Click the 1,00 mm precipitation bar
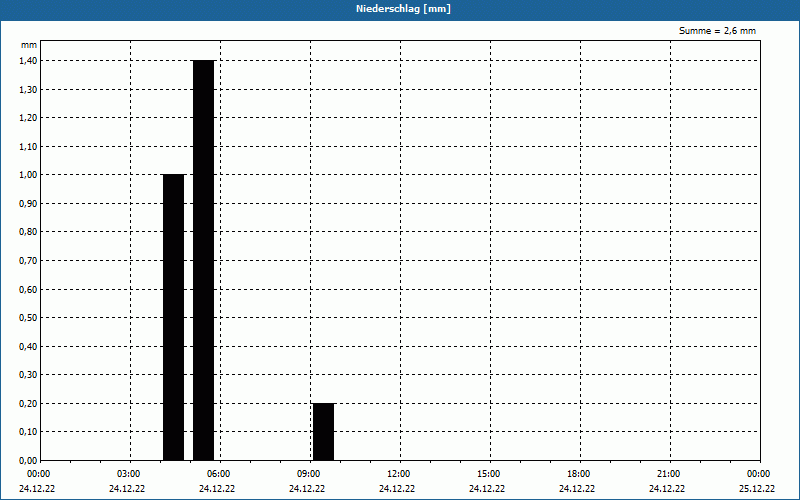 click(173, 317)
